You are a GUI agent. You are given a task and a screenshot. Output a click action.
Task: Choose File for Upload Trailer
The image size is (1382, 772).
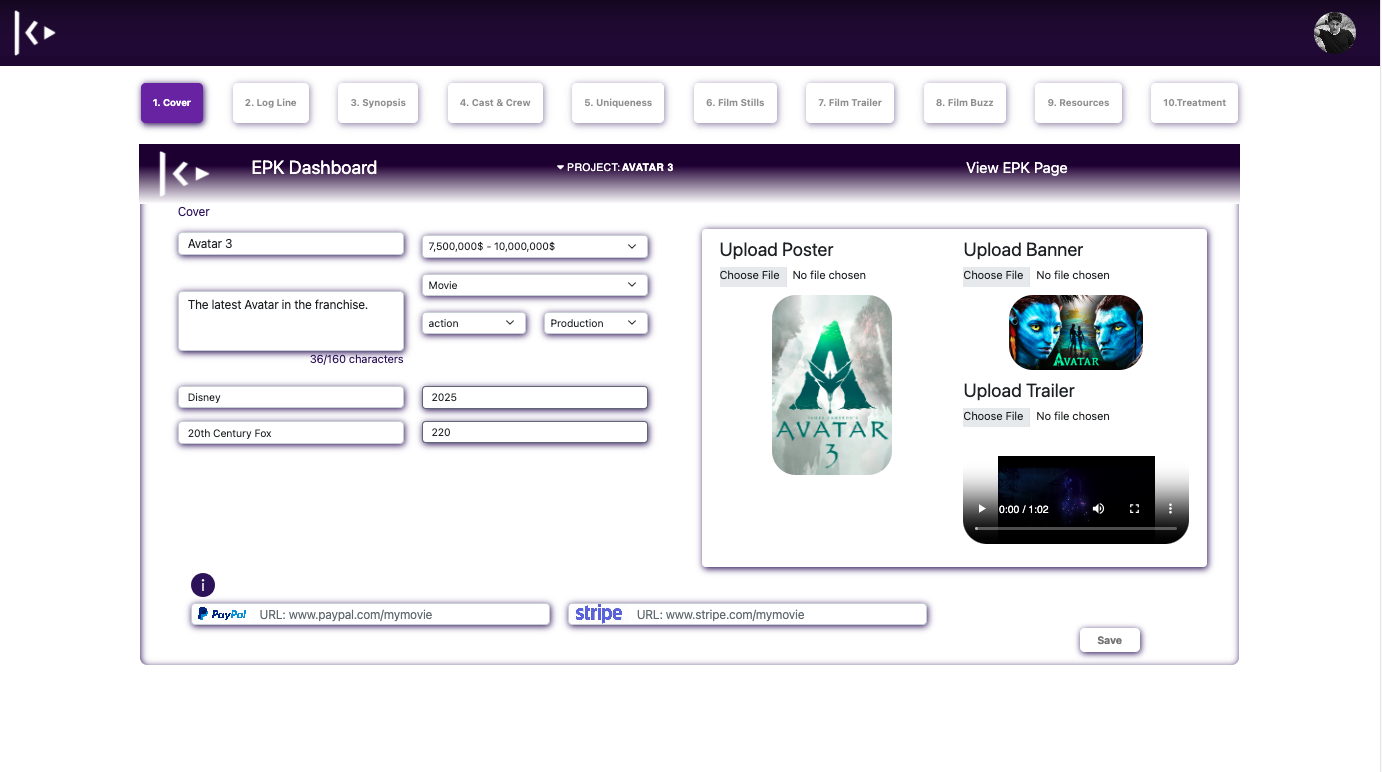[x=994, y=416]
